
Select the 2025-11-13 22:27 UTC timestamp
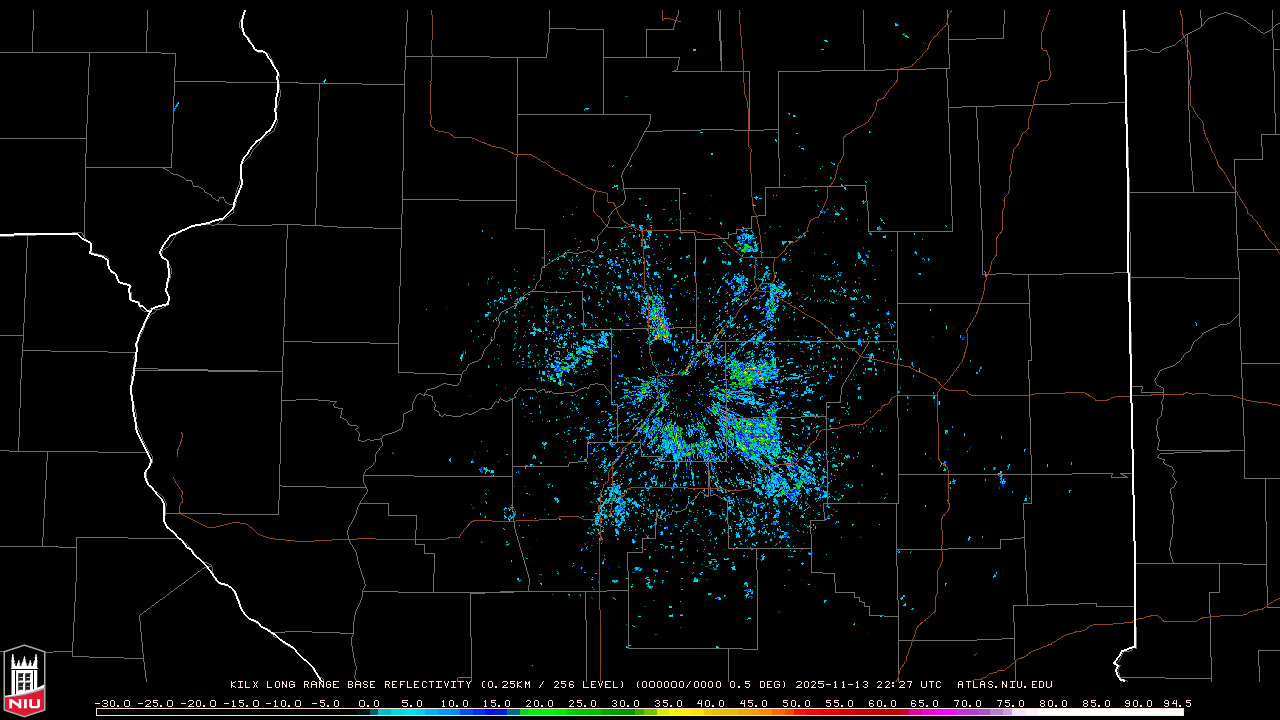pos(868,685)
